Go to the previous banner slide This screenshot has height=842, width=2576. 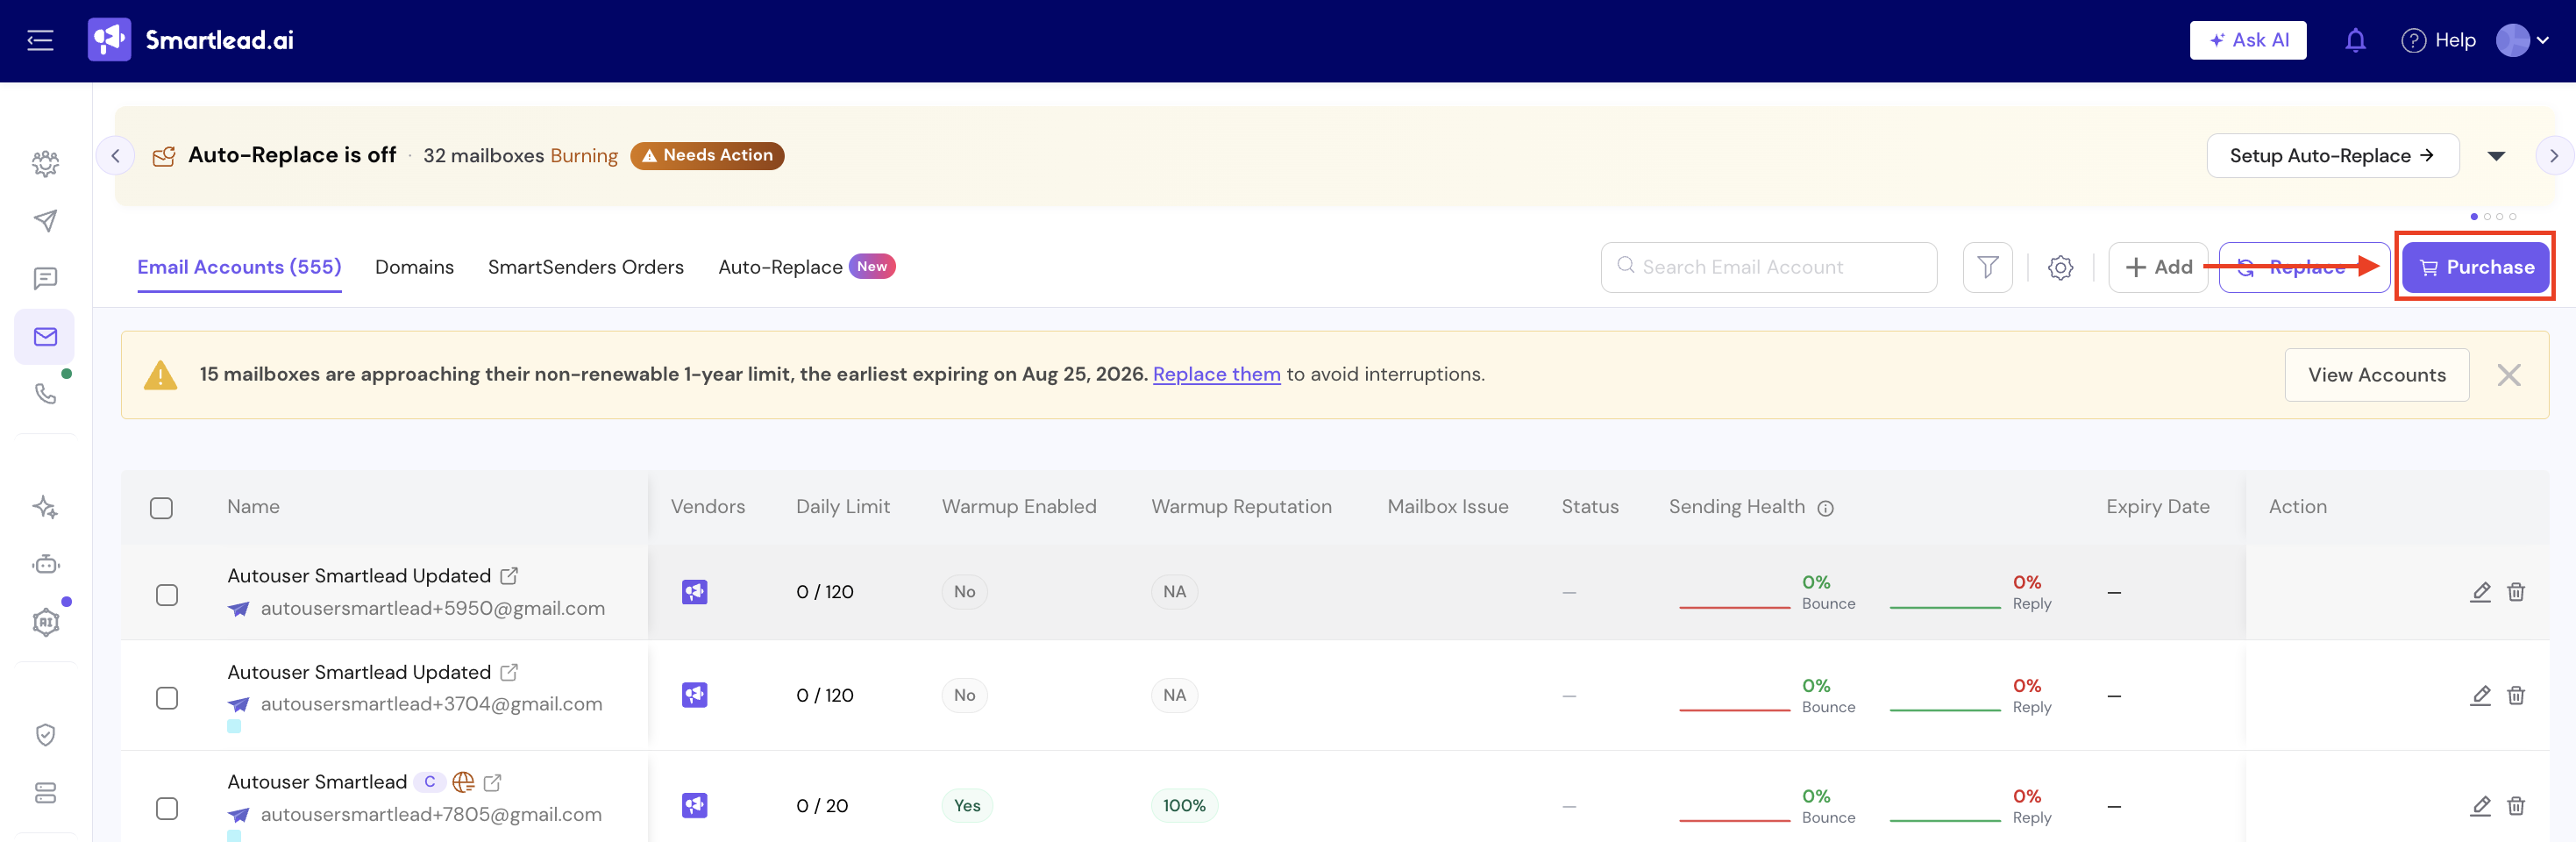point(116,156)
